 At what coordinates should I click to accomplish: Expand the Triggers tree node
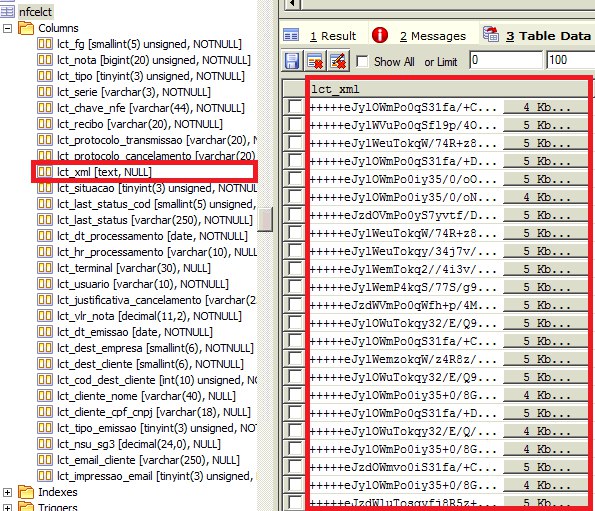click(7, 508)
